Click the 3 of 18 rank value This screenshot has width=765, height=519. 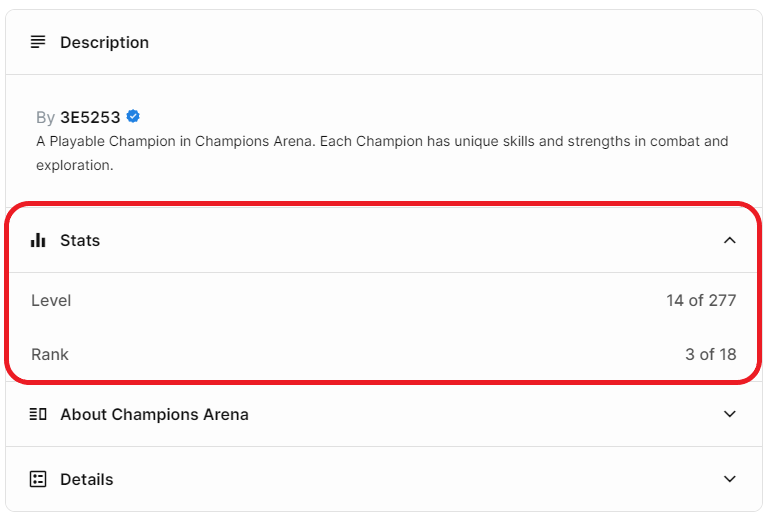pyautogui.click(x=710, y=354)
